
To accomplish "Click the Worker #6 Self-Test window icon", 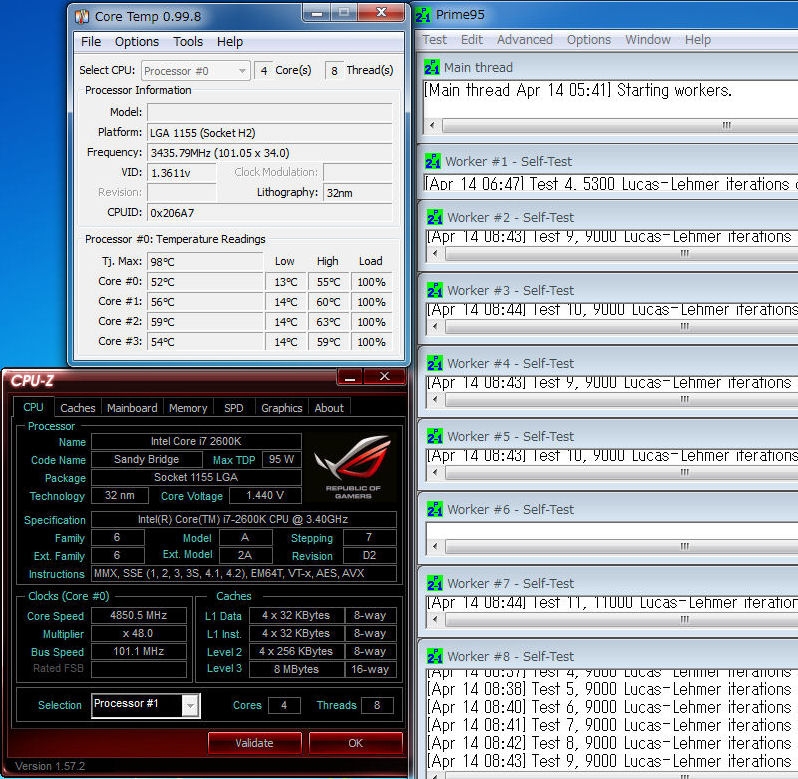I will click(435, 509).
